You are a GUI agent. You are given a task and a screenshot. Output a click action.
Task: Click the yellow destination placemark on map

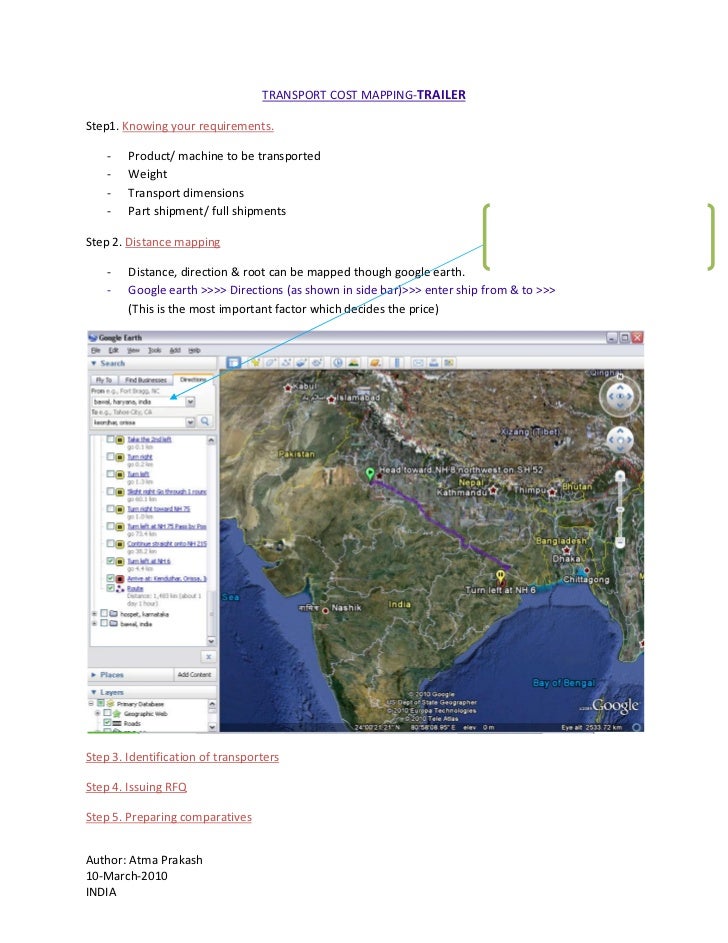pyautogui.click(x=500, y=576)
